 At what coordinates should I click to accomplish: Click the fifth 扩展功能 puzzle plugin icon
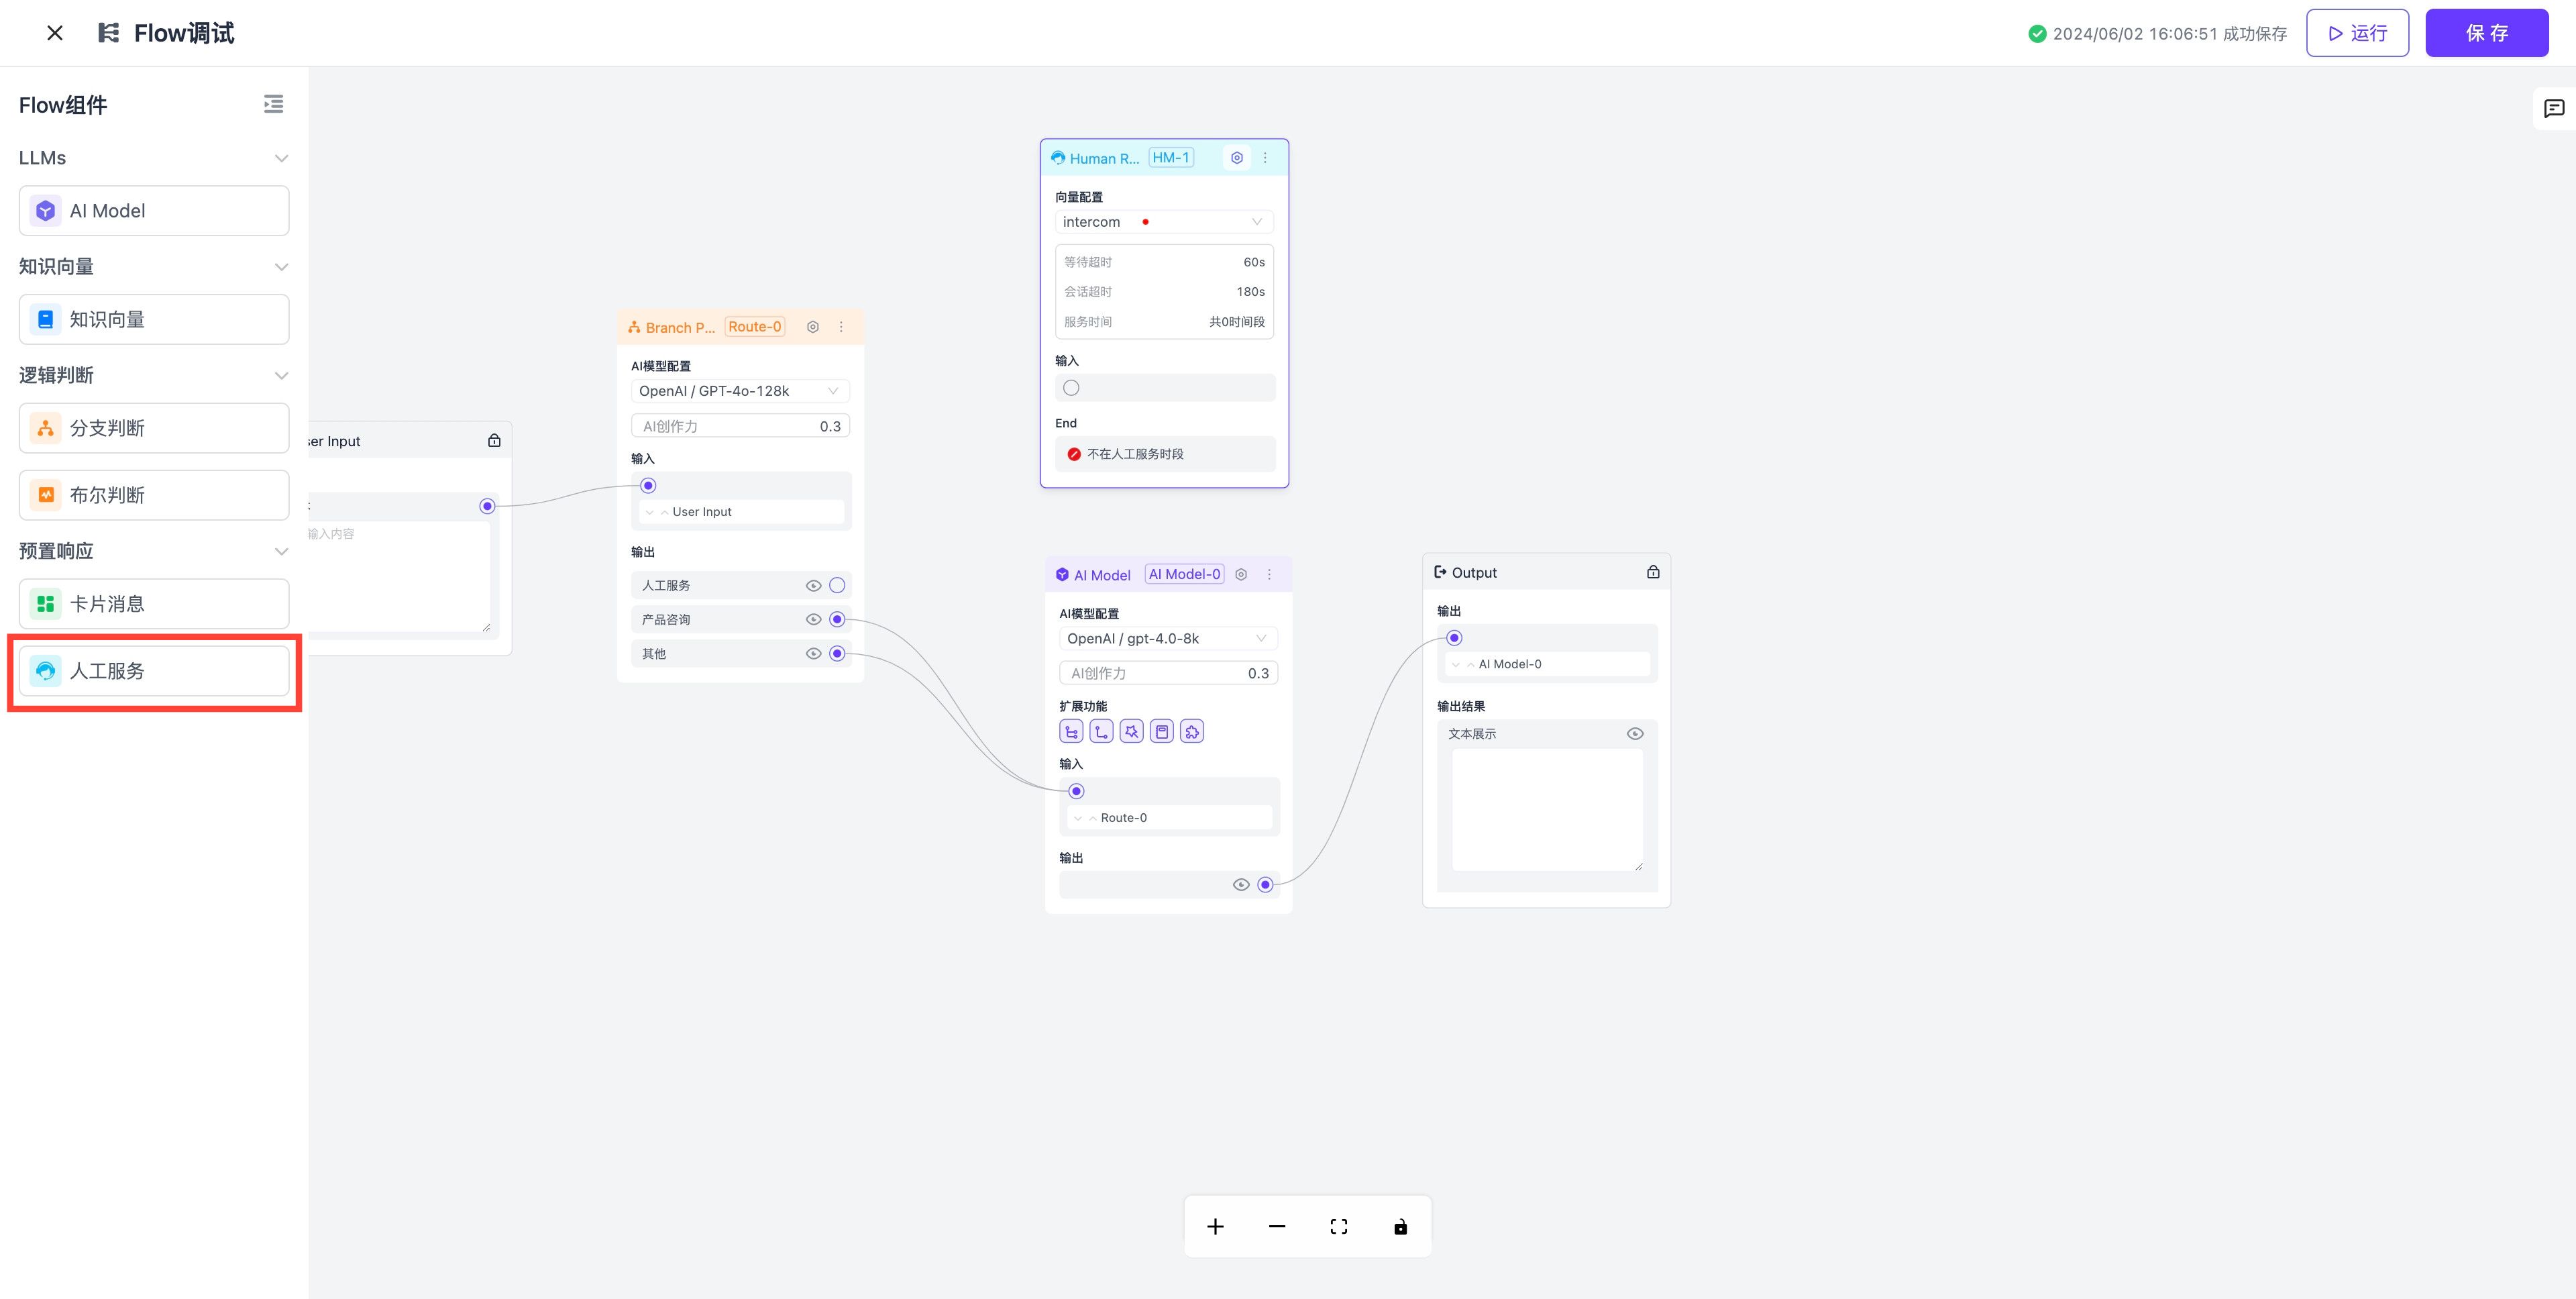point(1191,732)
